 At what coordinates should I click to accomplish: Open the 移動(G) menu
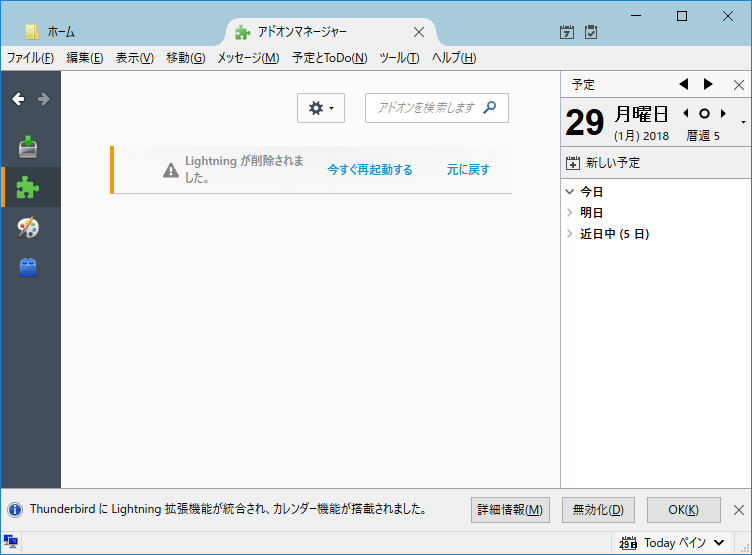pos(186,58)
